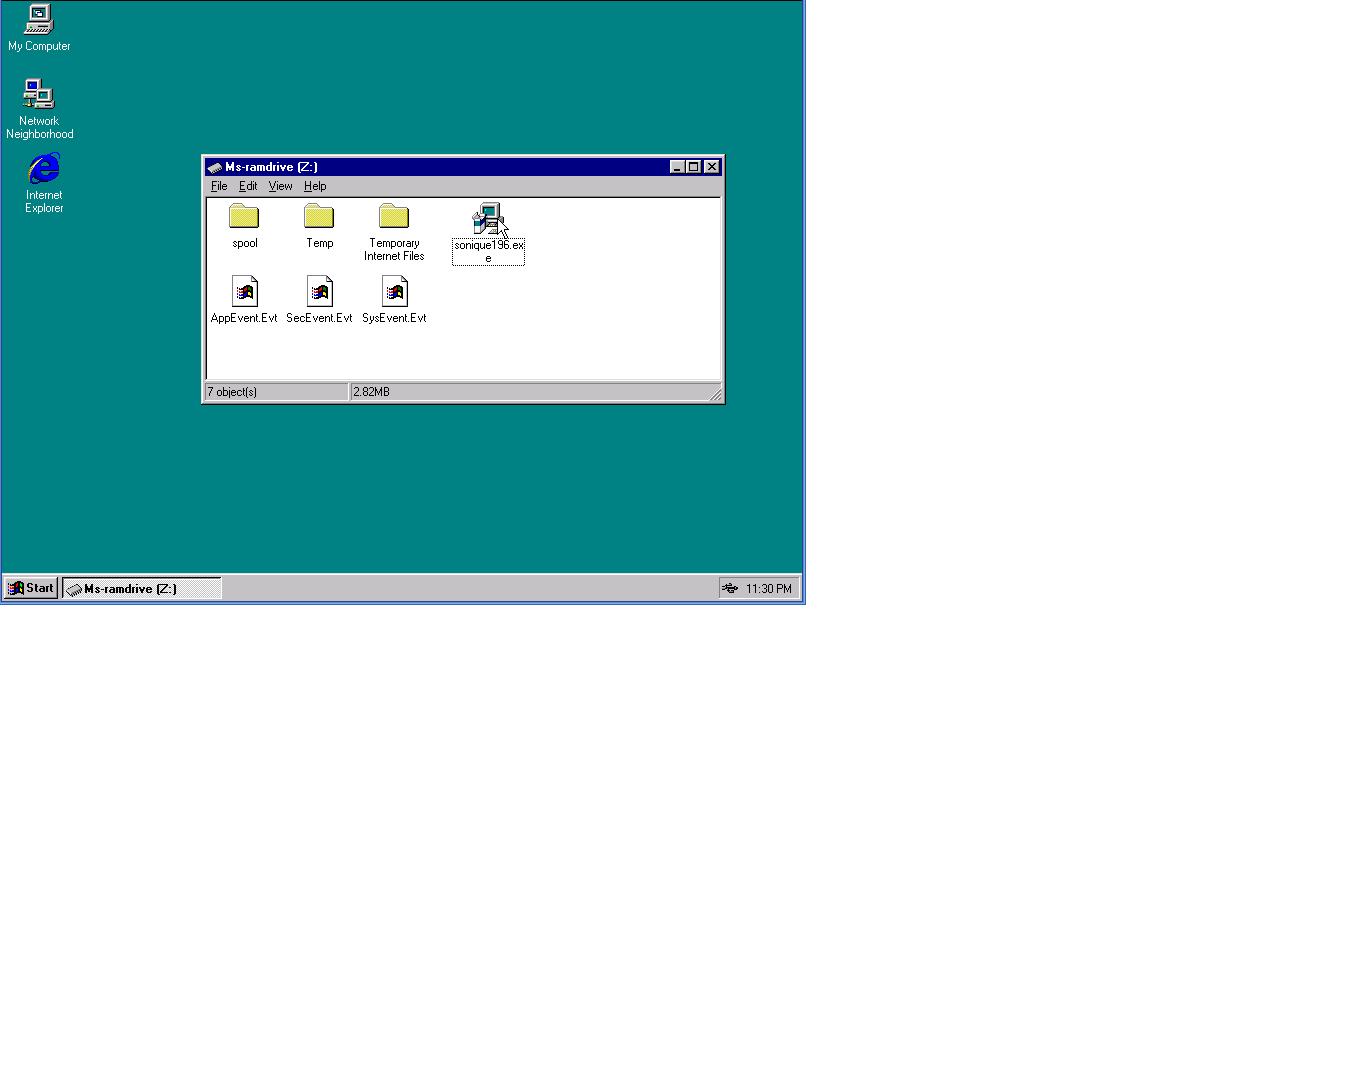
Task: Select the SysEvent.Evt file icon
Action: tap(394, 292)
